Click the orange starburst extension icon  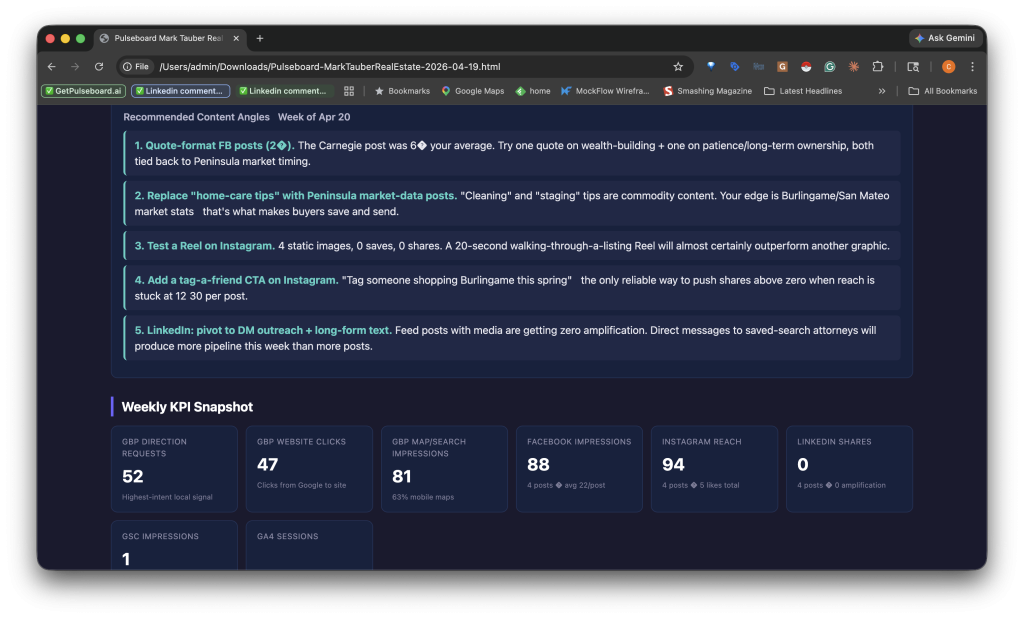(854, 67)
